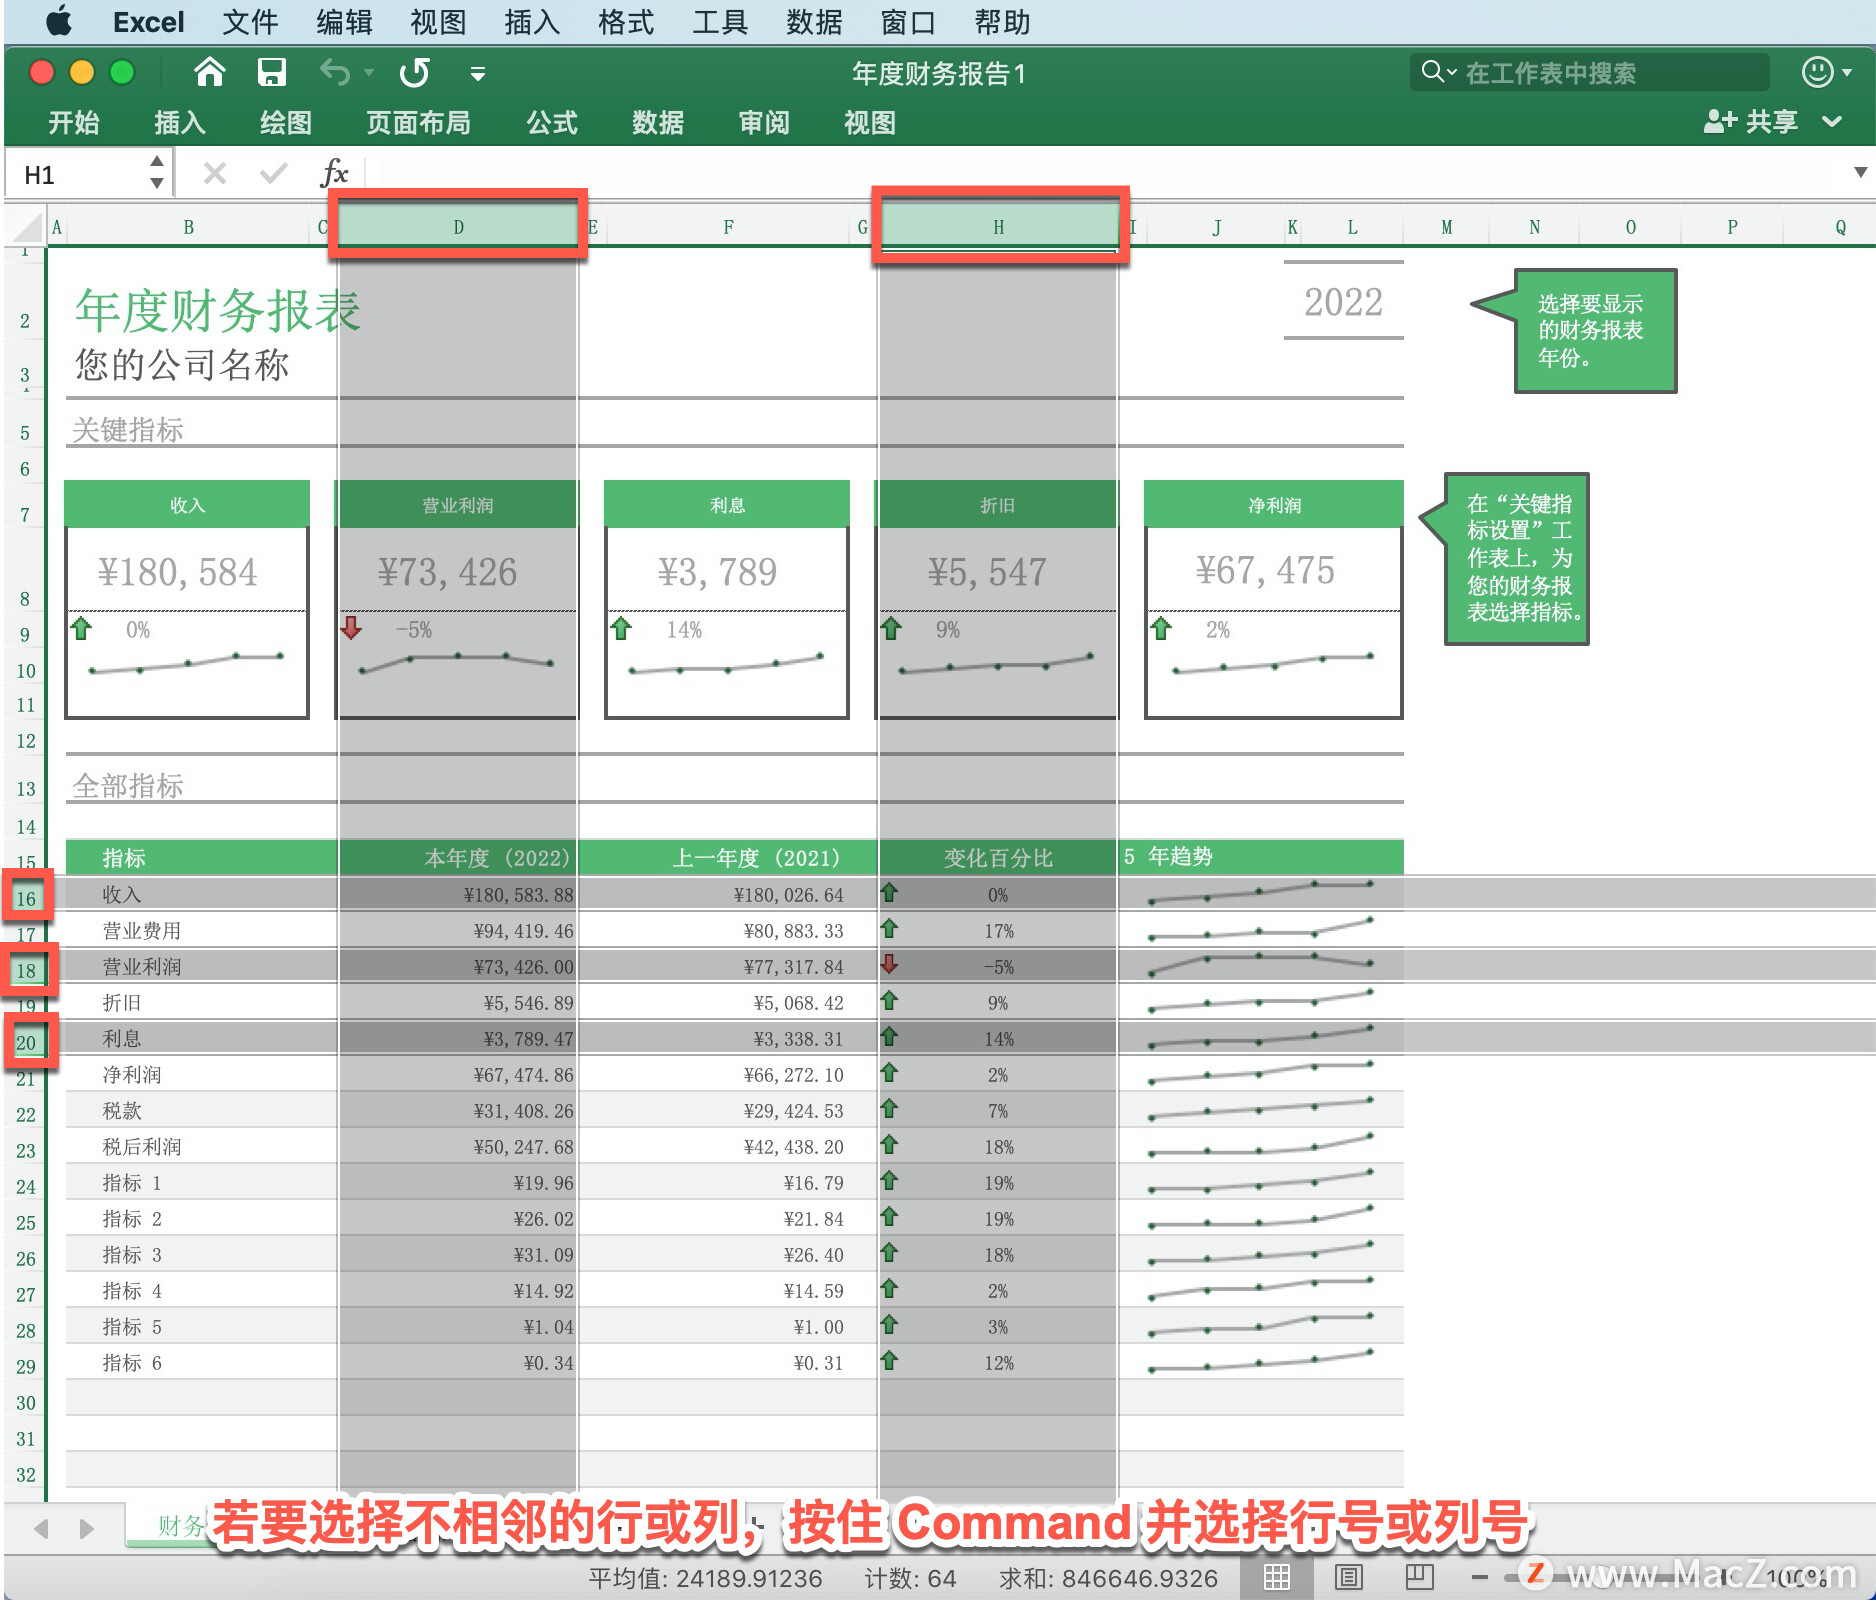
Task: Open the 绘图 ribbon tab
Action: [286, 122]
